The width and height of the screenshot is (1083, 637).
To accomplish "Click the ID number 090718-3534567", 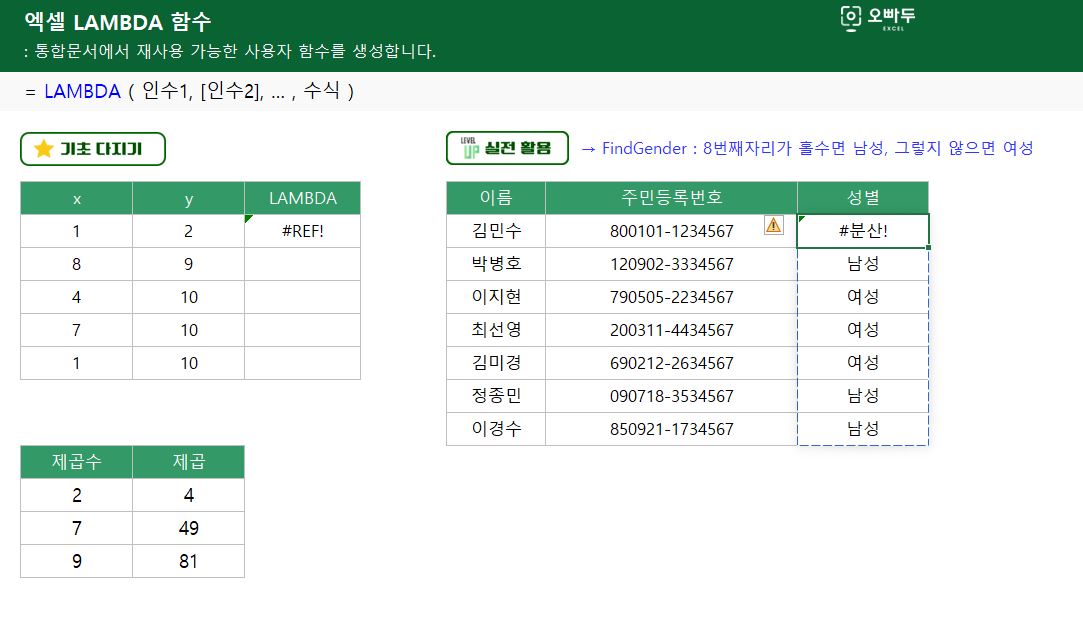I will click(x=671, y=396).
